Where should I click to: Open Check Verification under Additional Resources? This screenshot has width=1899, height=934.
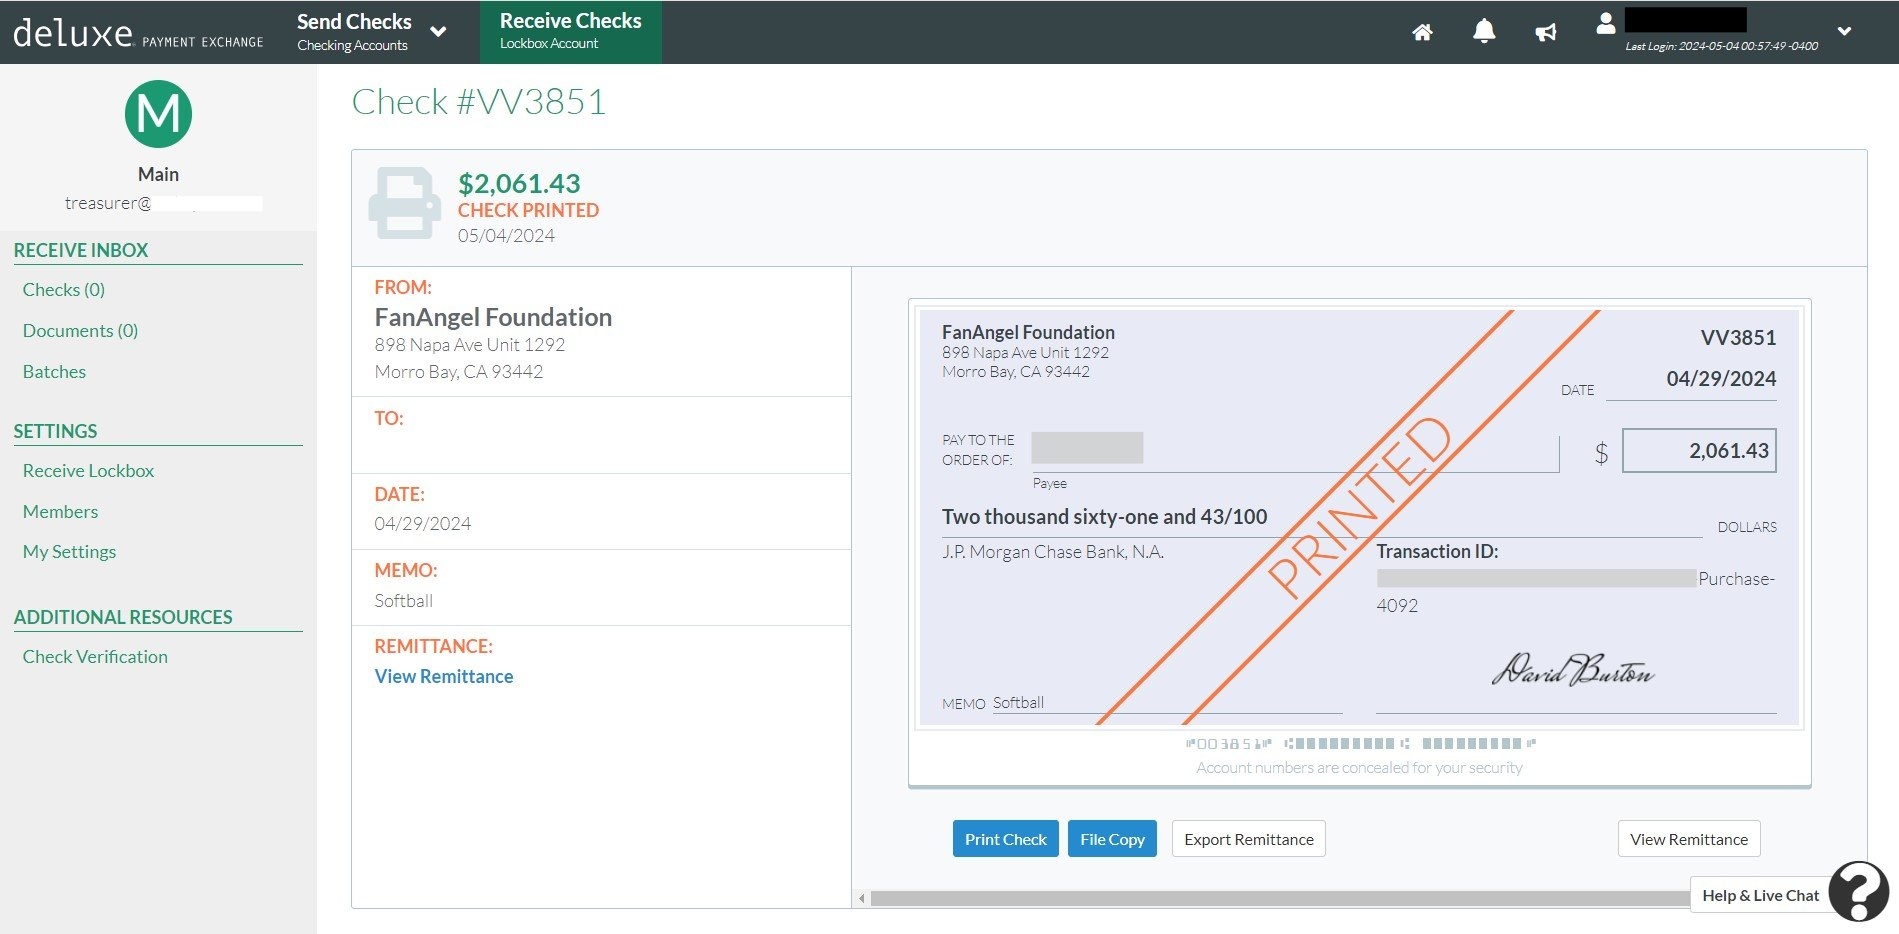click(x=94, y=656)
